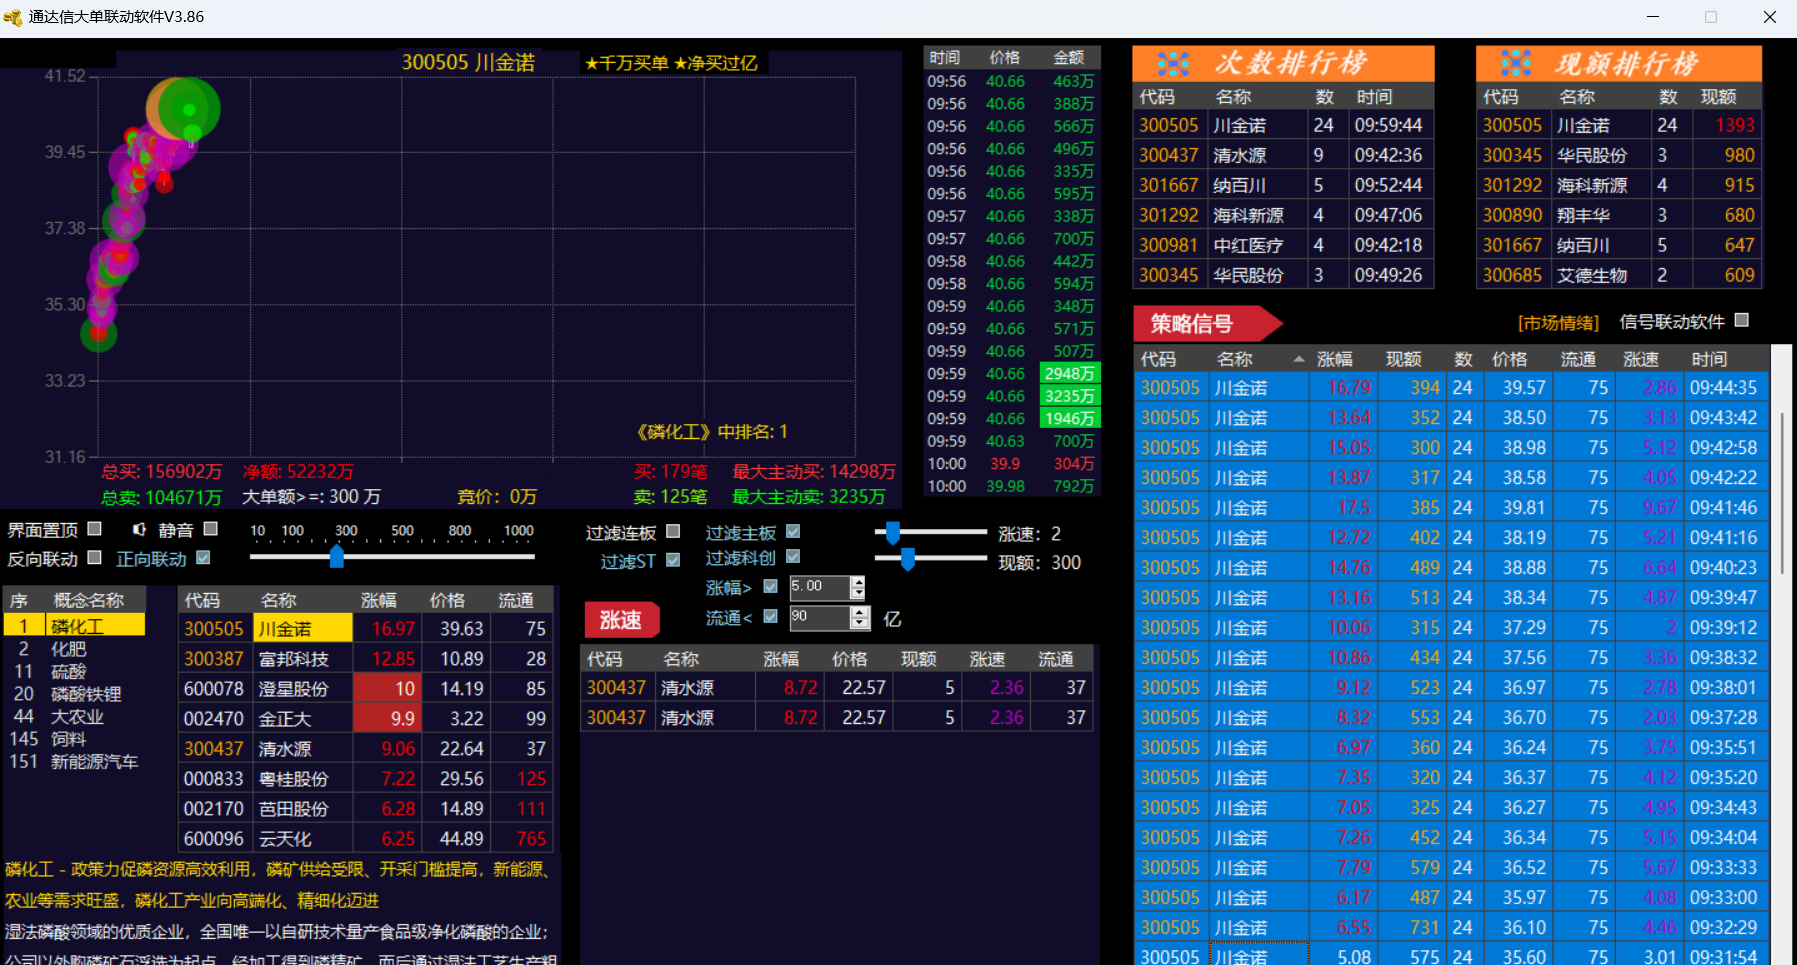This screenshot has width=1797, height=965.
Task: Click the 次数排行榜 header snowflake icon
Action: pos(1173,64)
